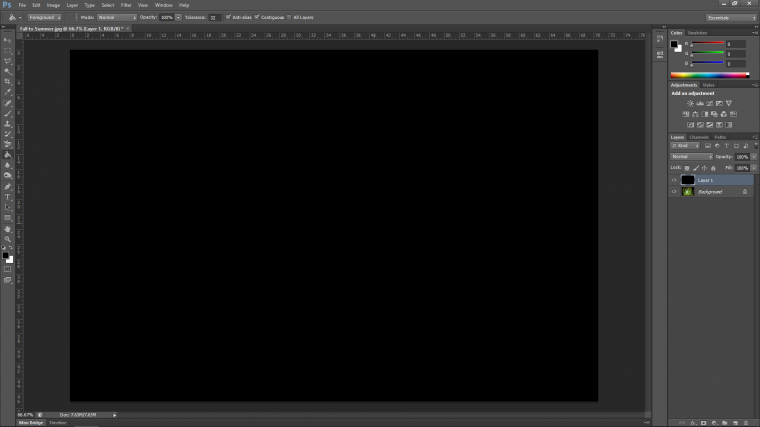Select the Hand tool
Viewport: 760px width, 427px height.
7,229
